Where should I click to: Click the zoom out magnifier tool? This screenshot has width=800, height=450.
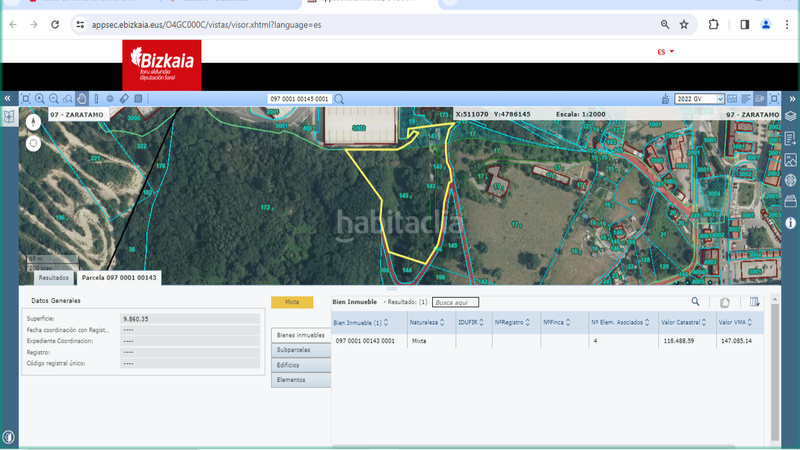pyautogui.click(x=54, y=99)
